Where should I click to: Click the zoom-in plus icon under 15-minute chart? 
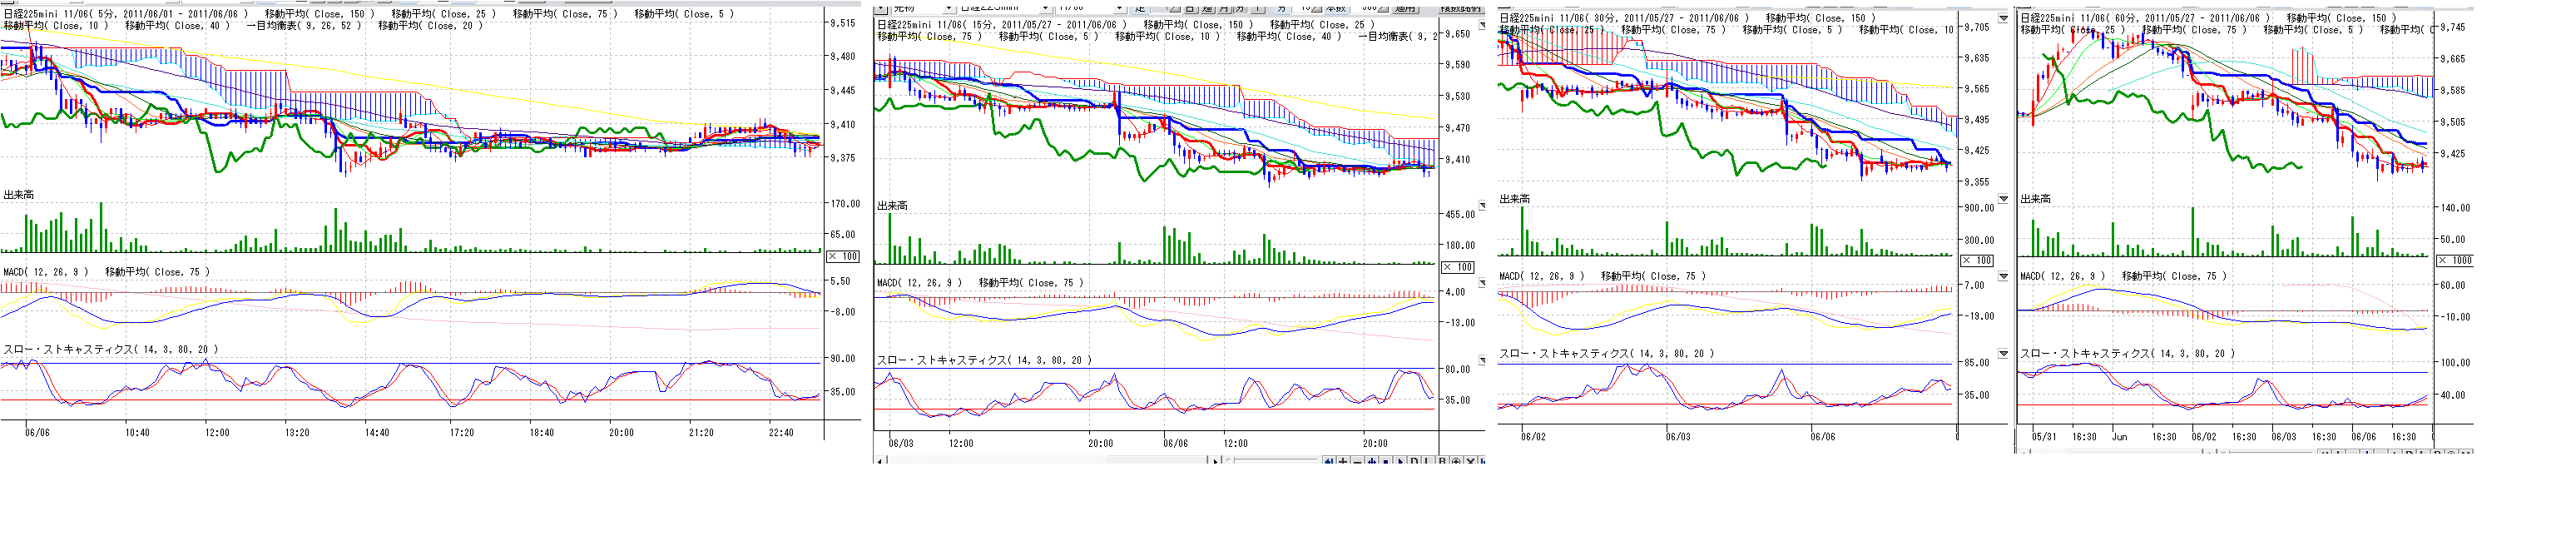click(1343, 461)
